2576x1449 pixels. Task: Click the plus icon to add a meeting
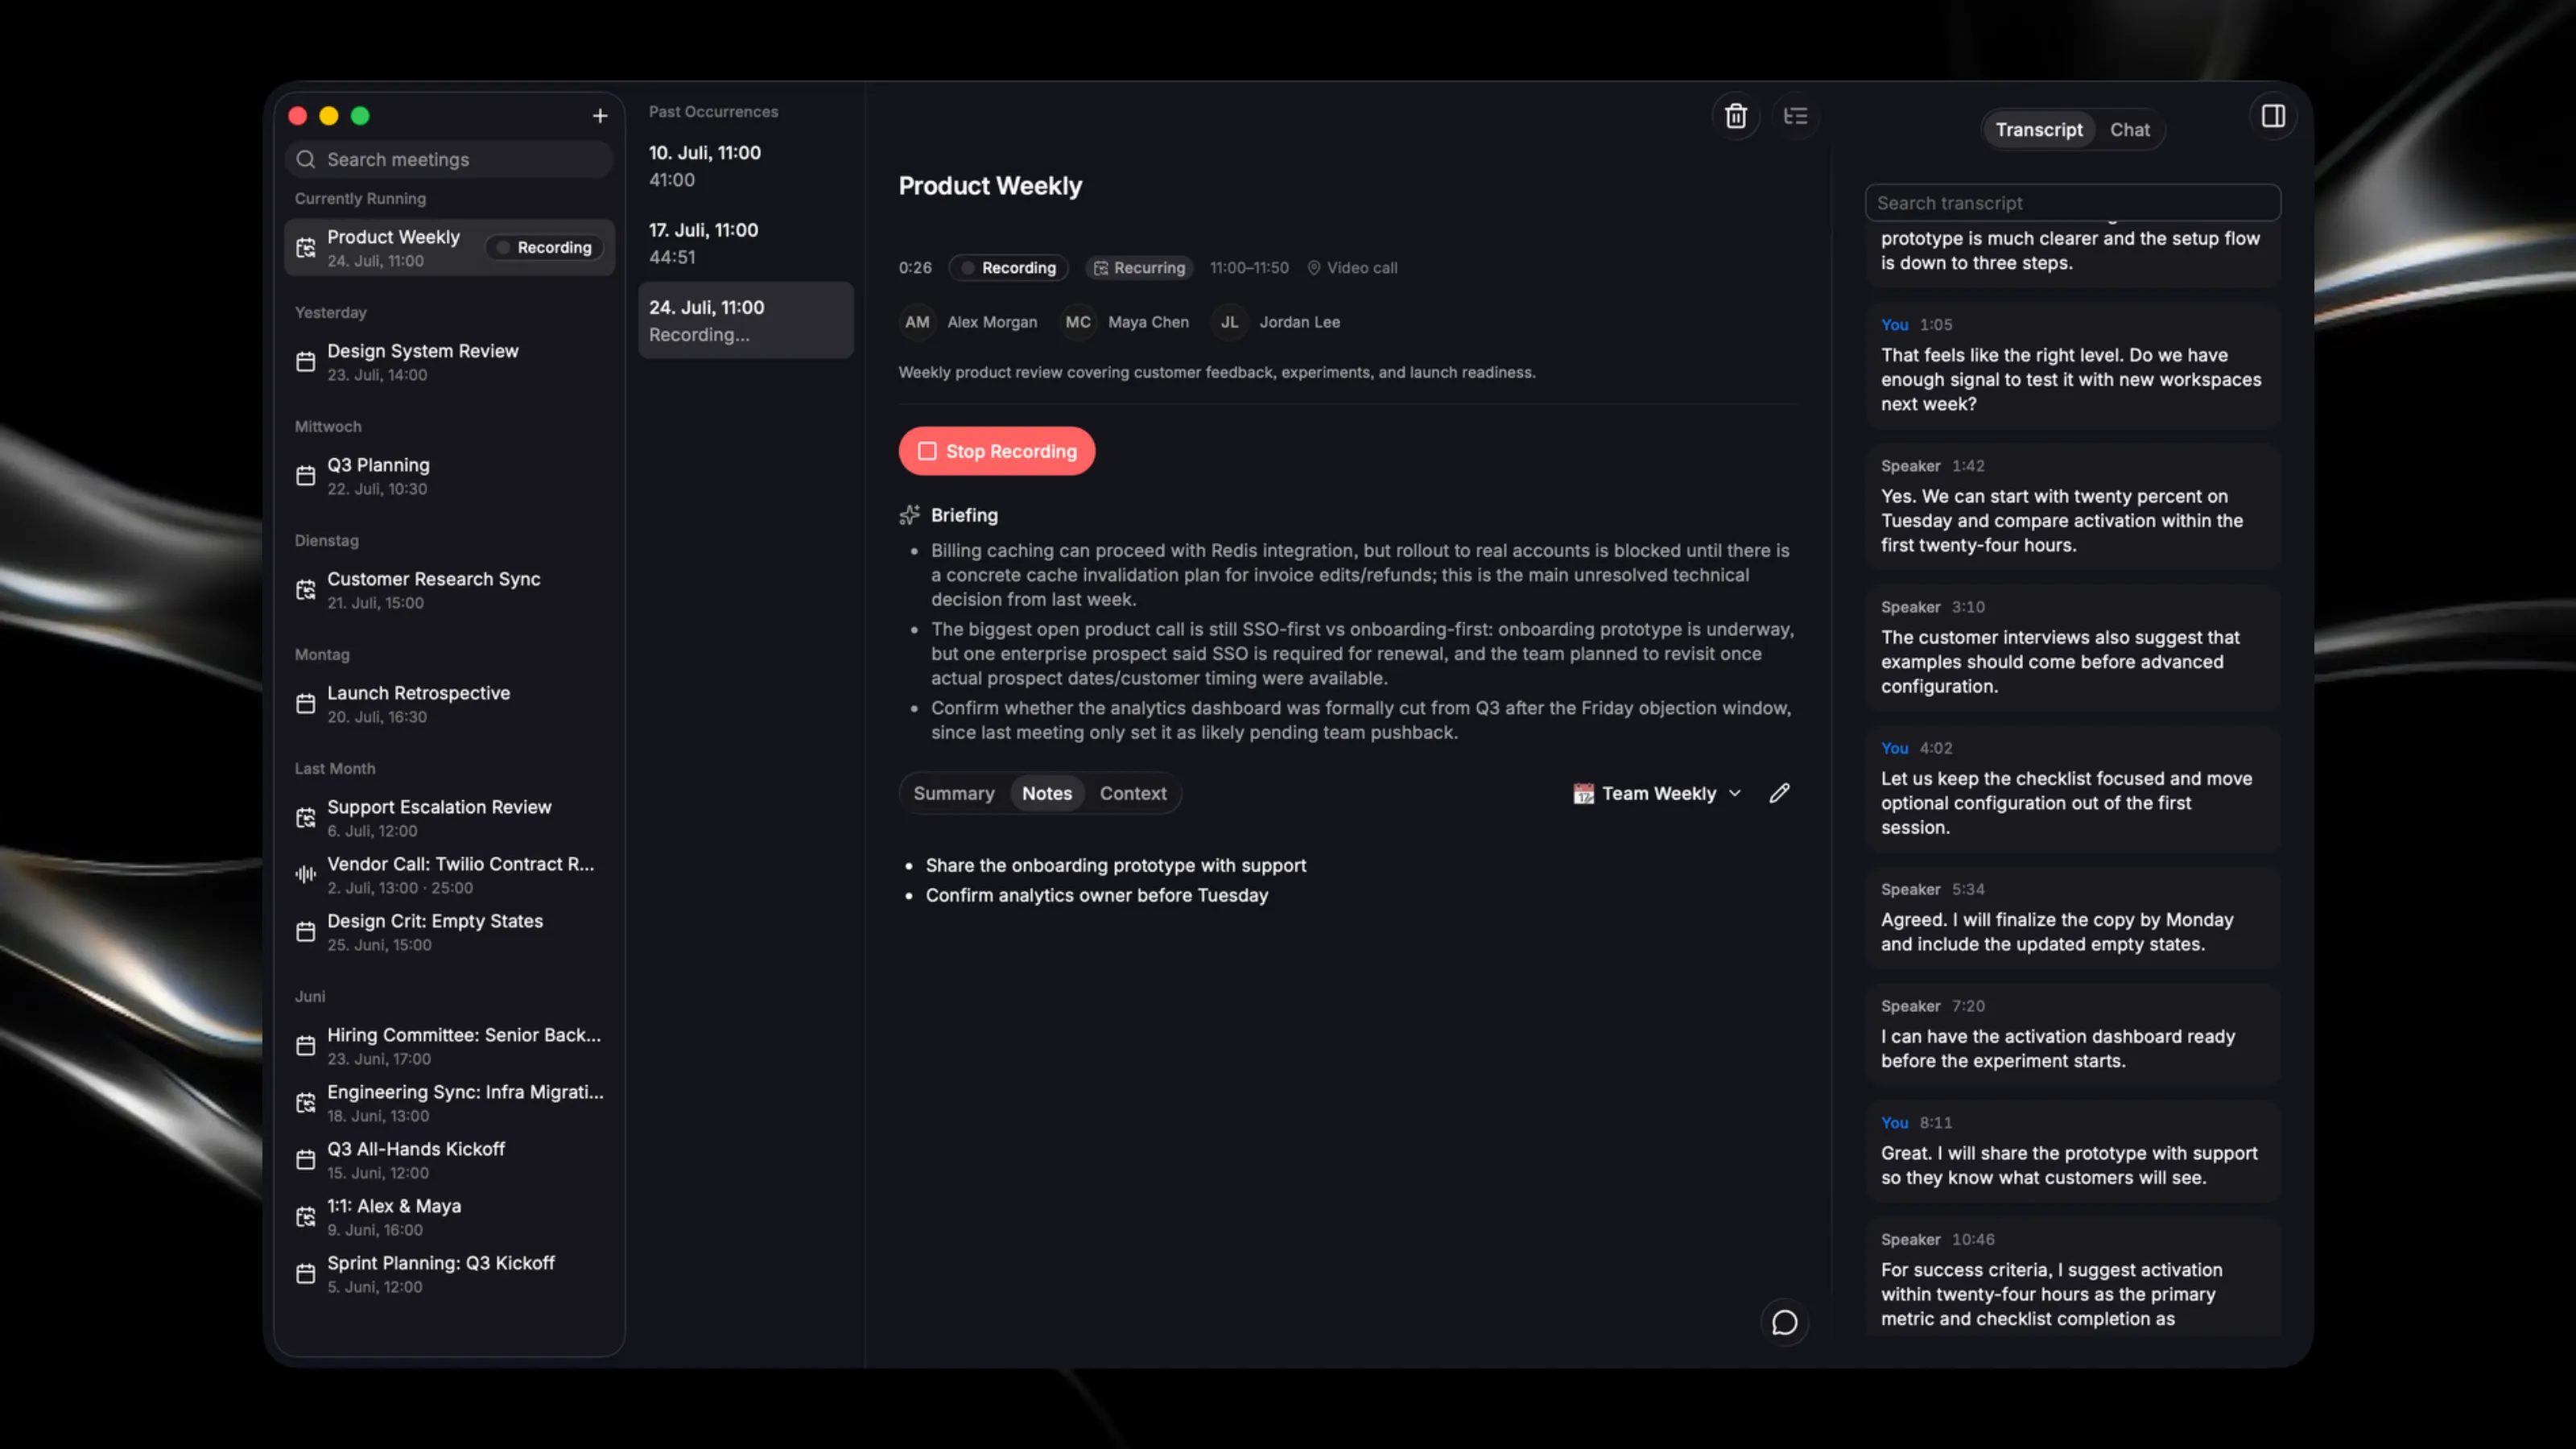(599, 116)
